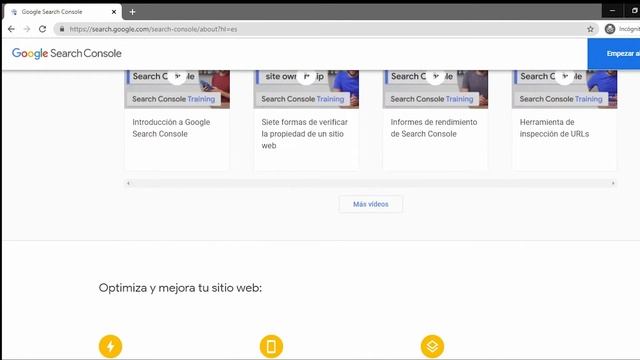Close the Google Search Console tab

[x=114, y=12]
